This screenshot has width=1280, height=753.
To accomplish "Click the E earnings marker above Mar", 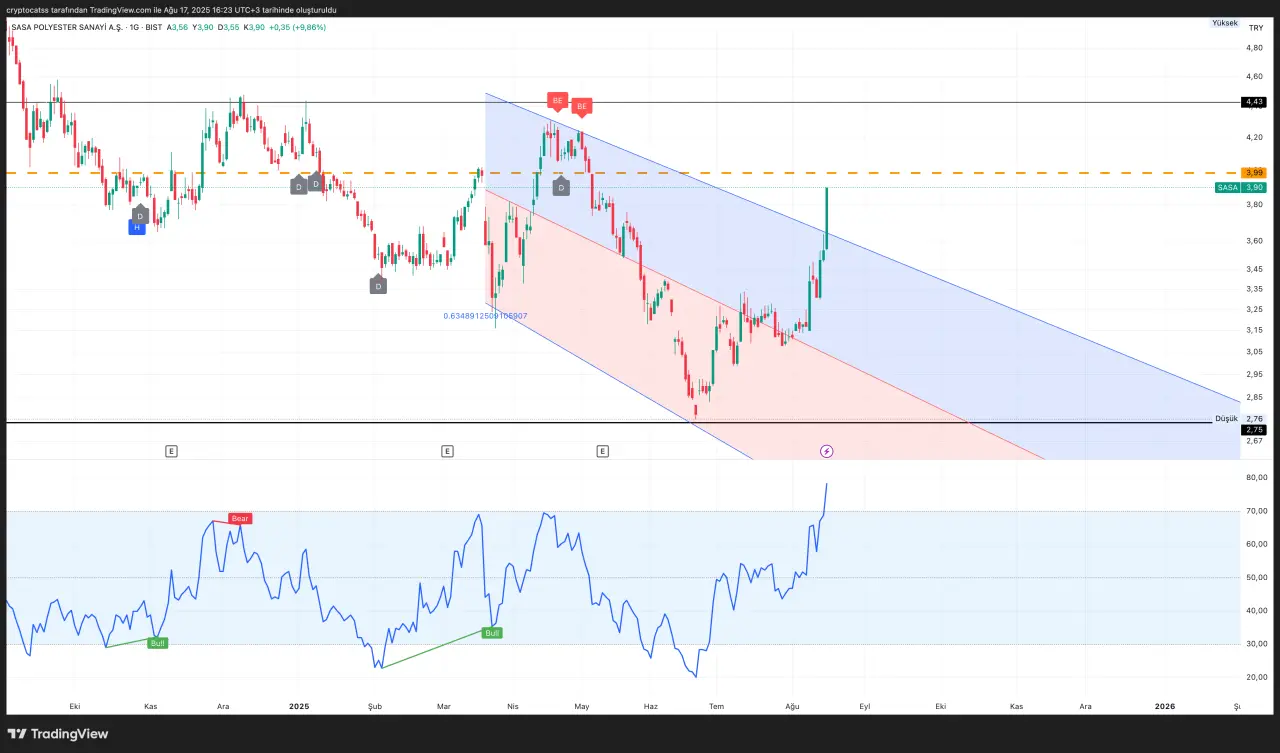I will click(447, 451).
